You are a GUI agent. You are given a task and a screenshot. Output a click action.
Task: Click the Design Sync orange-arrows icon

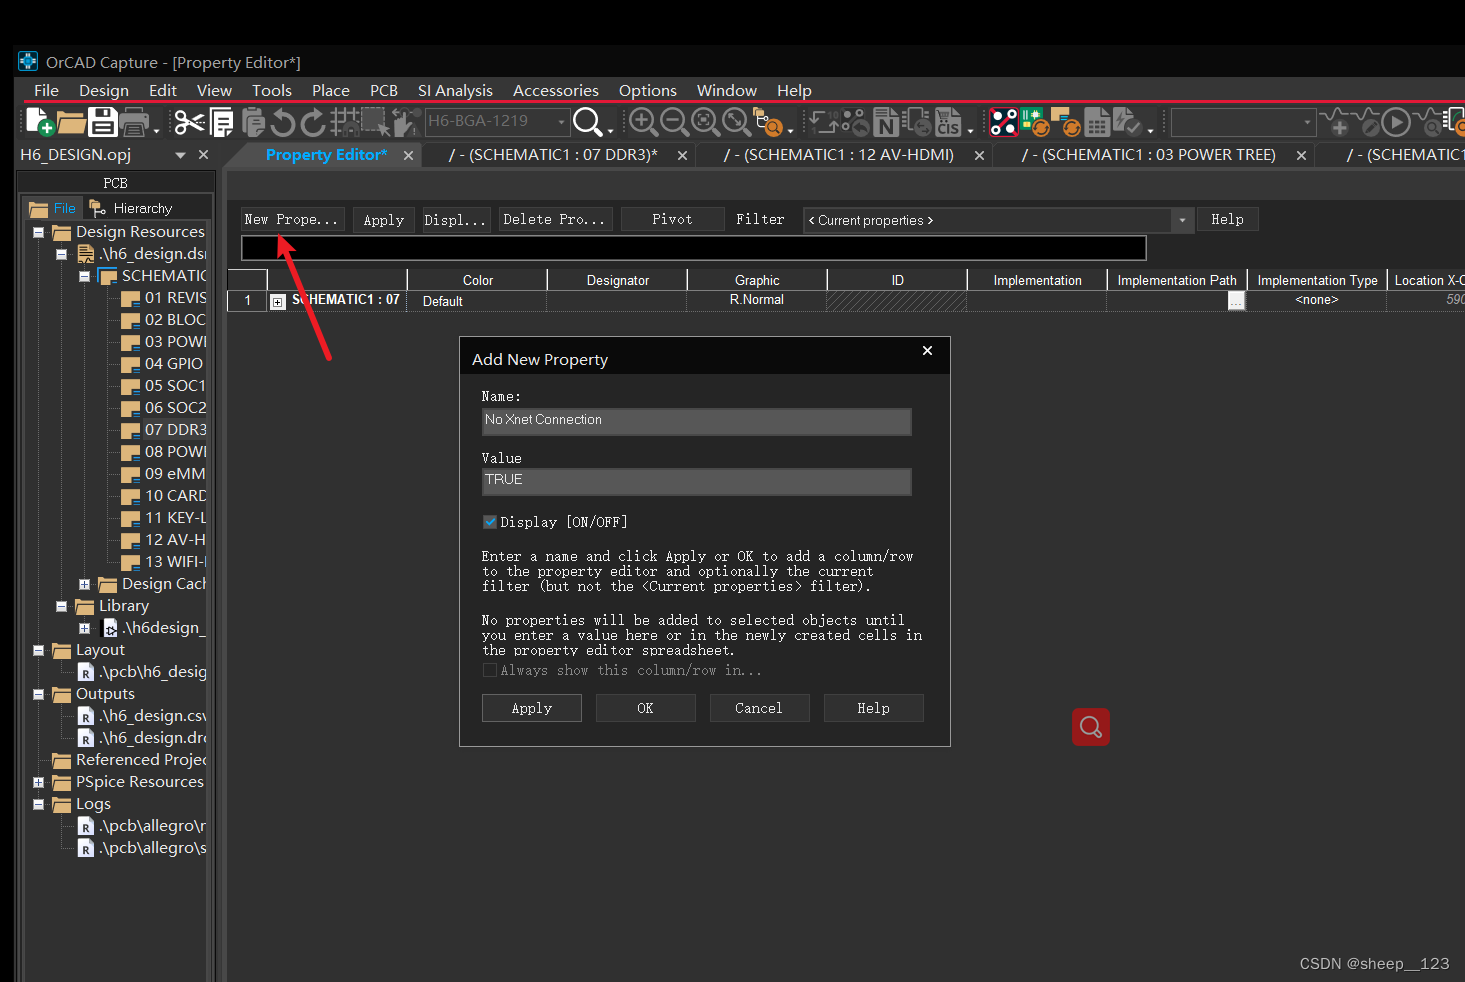(1066, 122)
